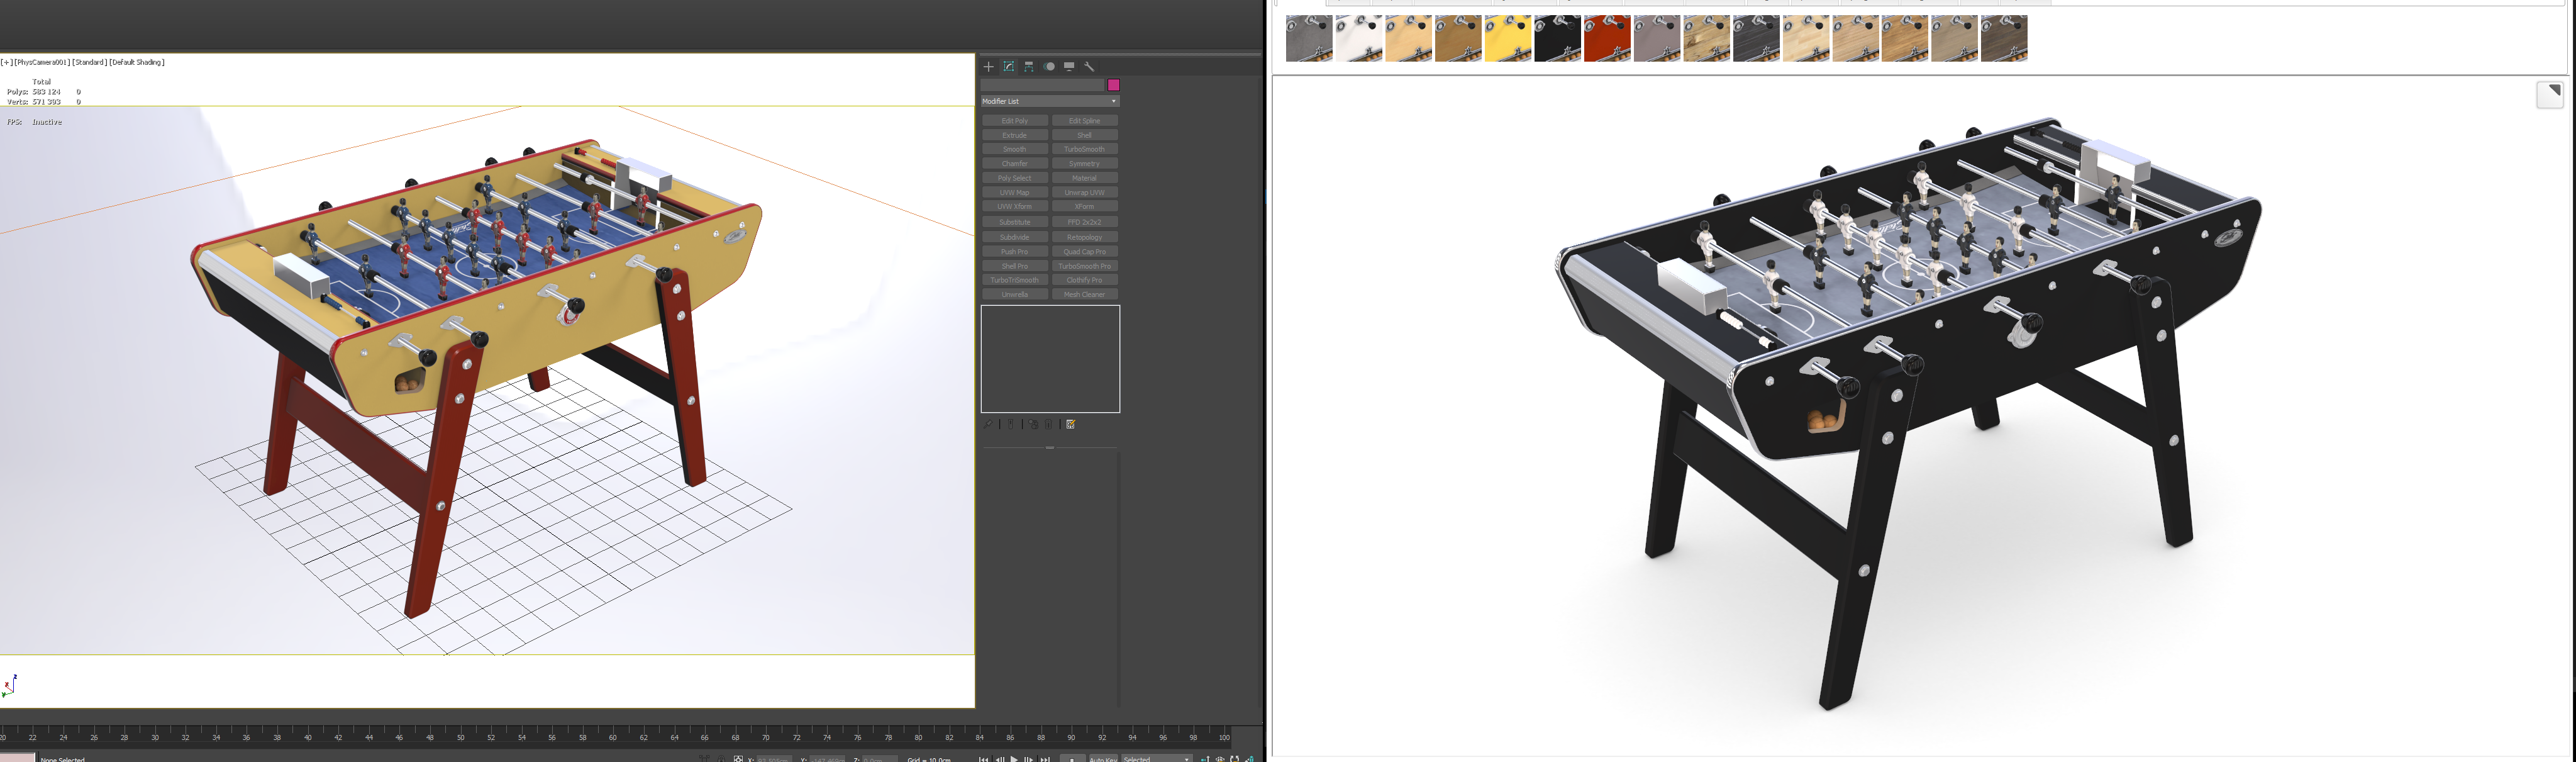Toggle Show End Result icon
The image size is (2576, 762).
pyautogui.click(x=1010, y=424)
